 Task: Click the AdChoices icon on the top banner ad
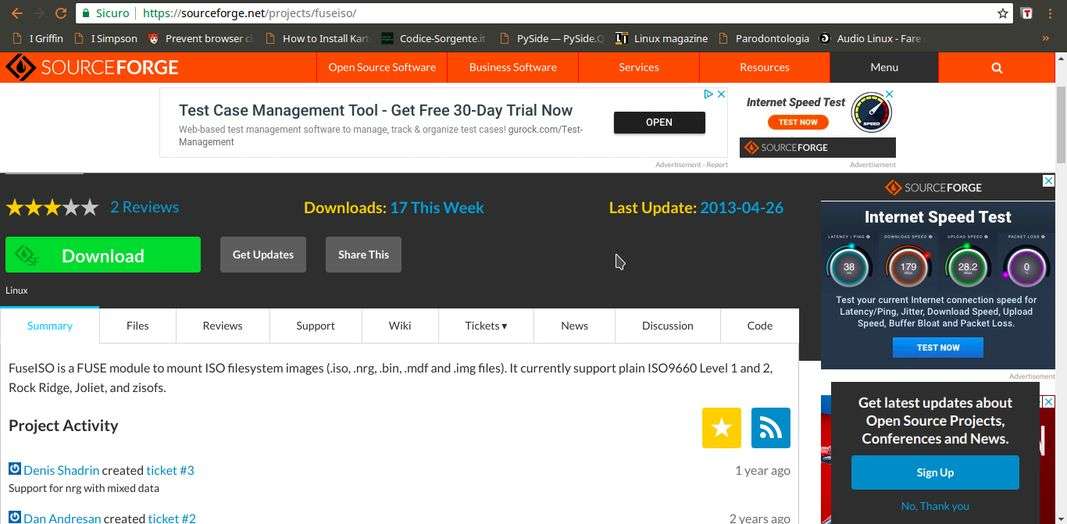pyautogui.click(x=708, y=94)
